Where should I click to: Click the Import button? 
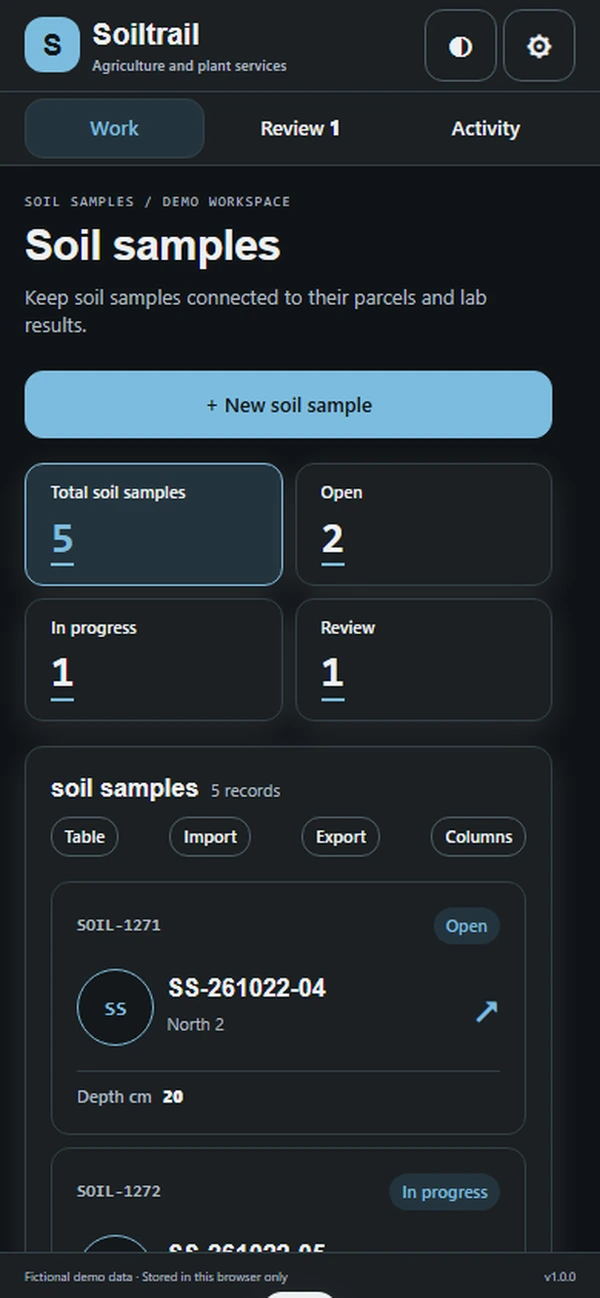pyautogui.click(x=210, y=837)
